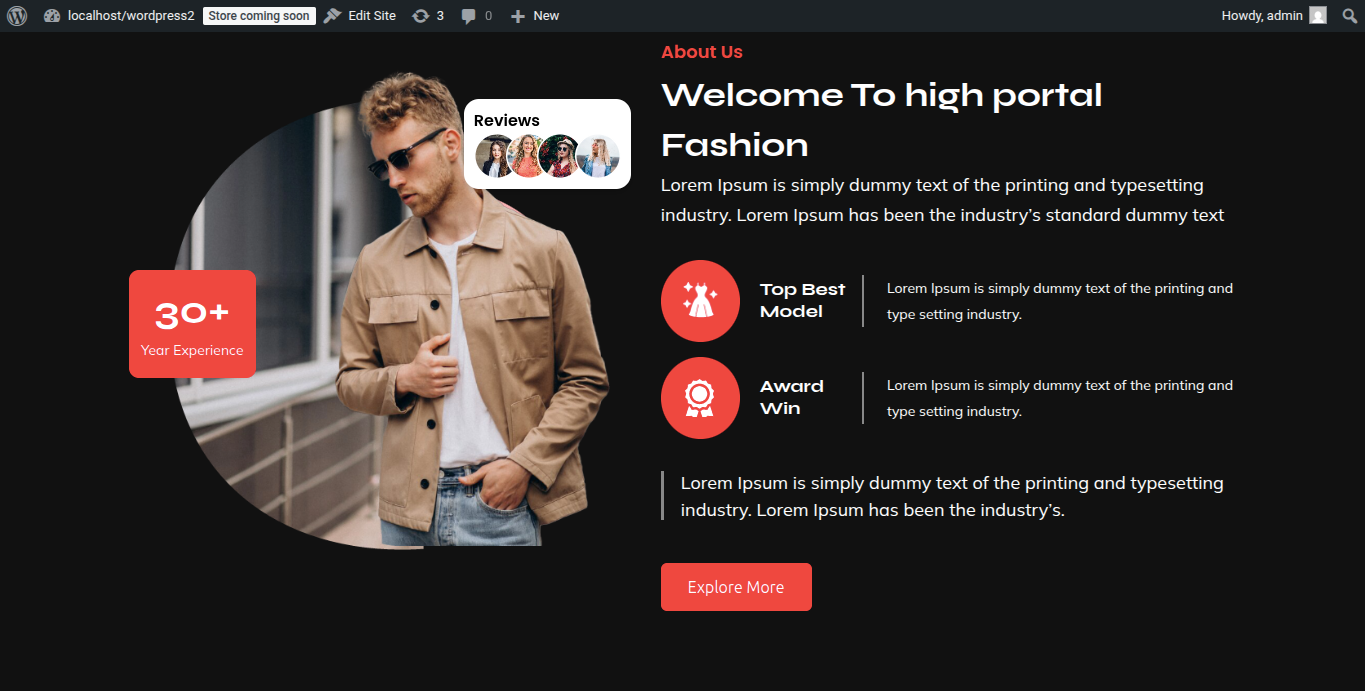
Task: Click the admin avatar image
Action: (1318, 16)
